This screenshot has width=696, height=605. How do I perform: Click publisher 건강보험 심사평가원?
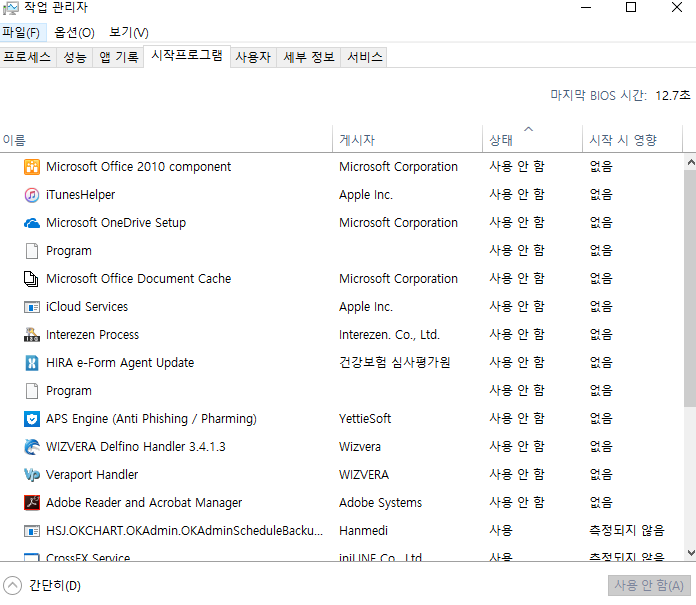coord(395,363)
